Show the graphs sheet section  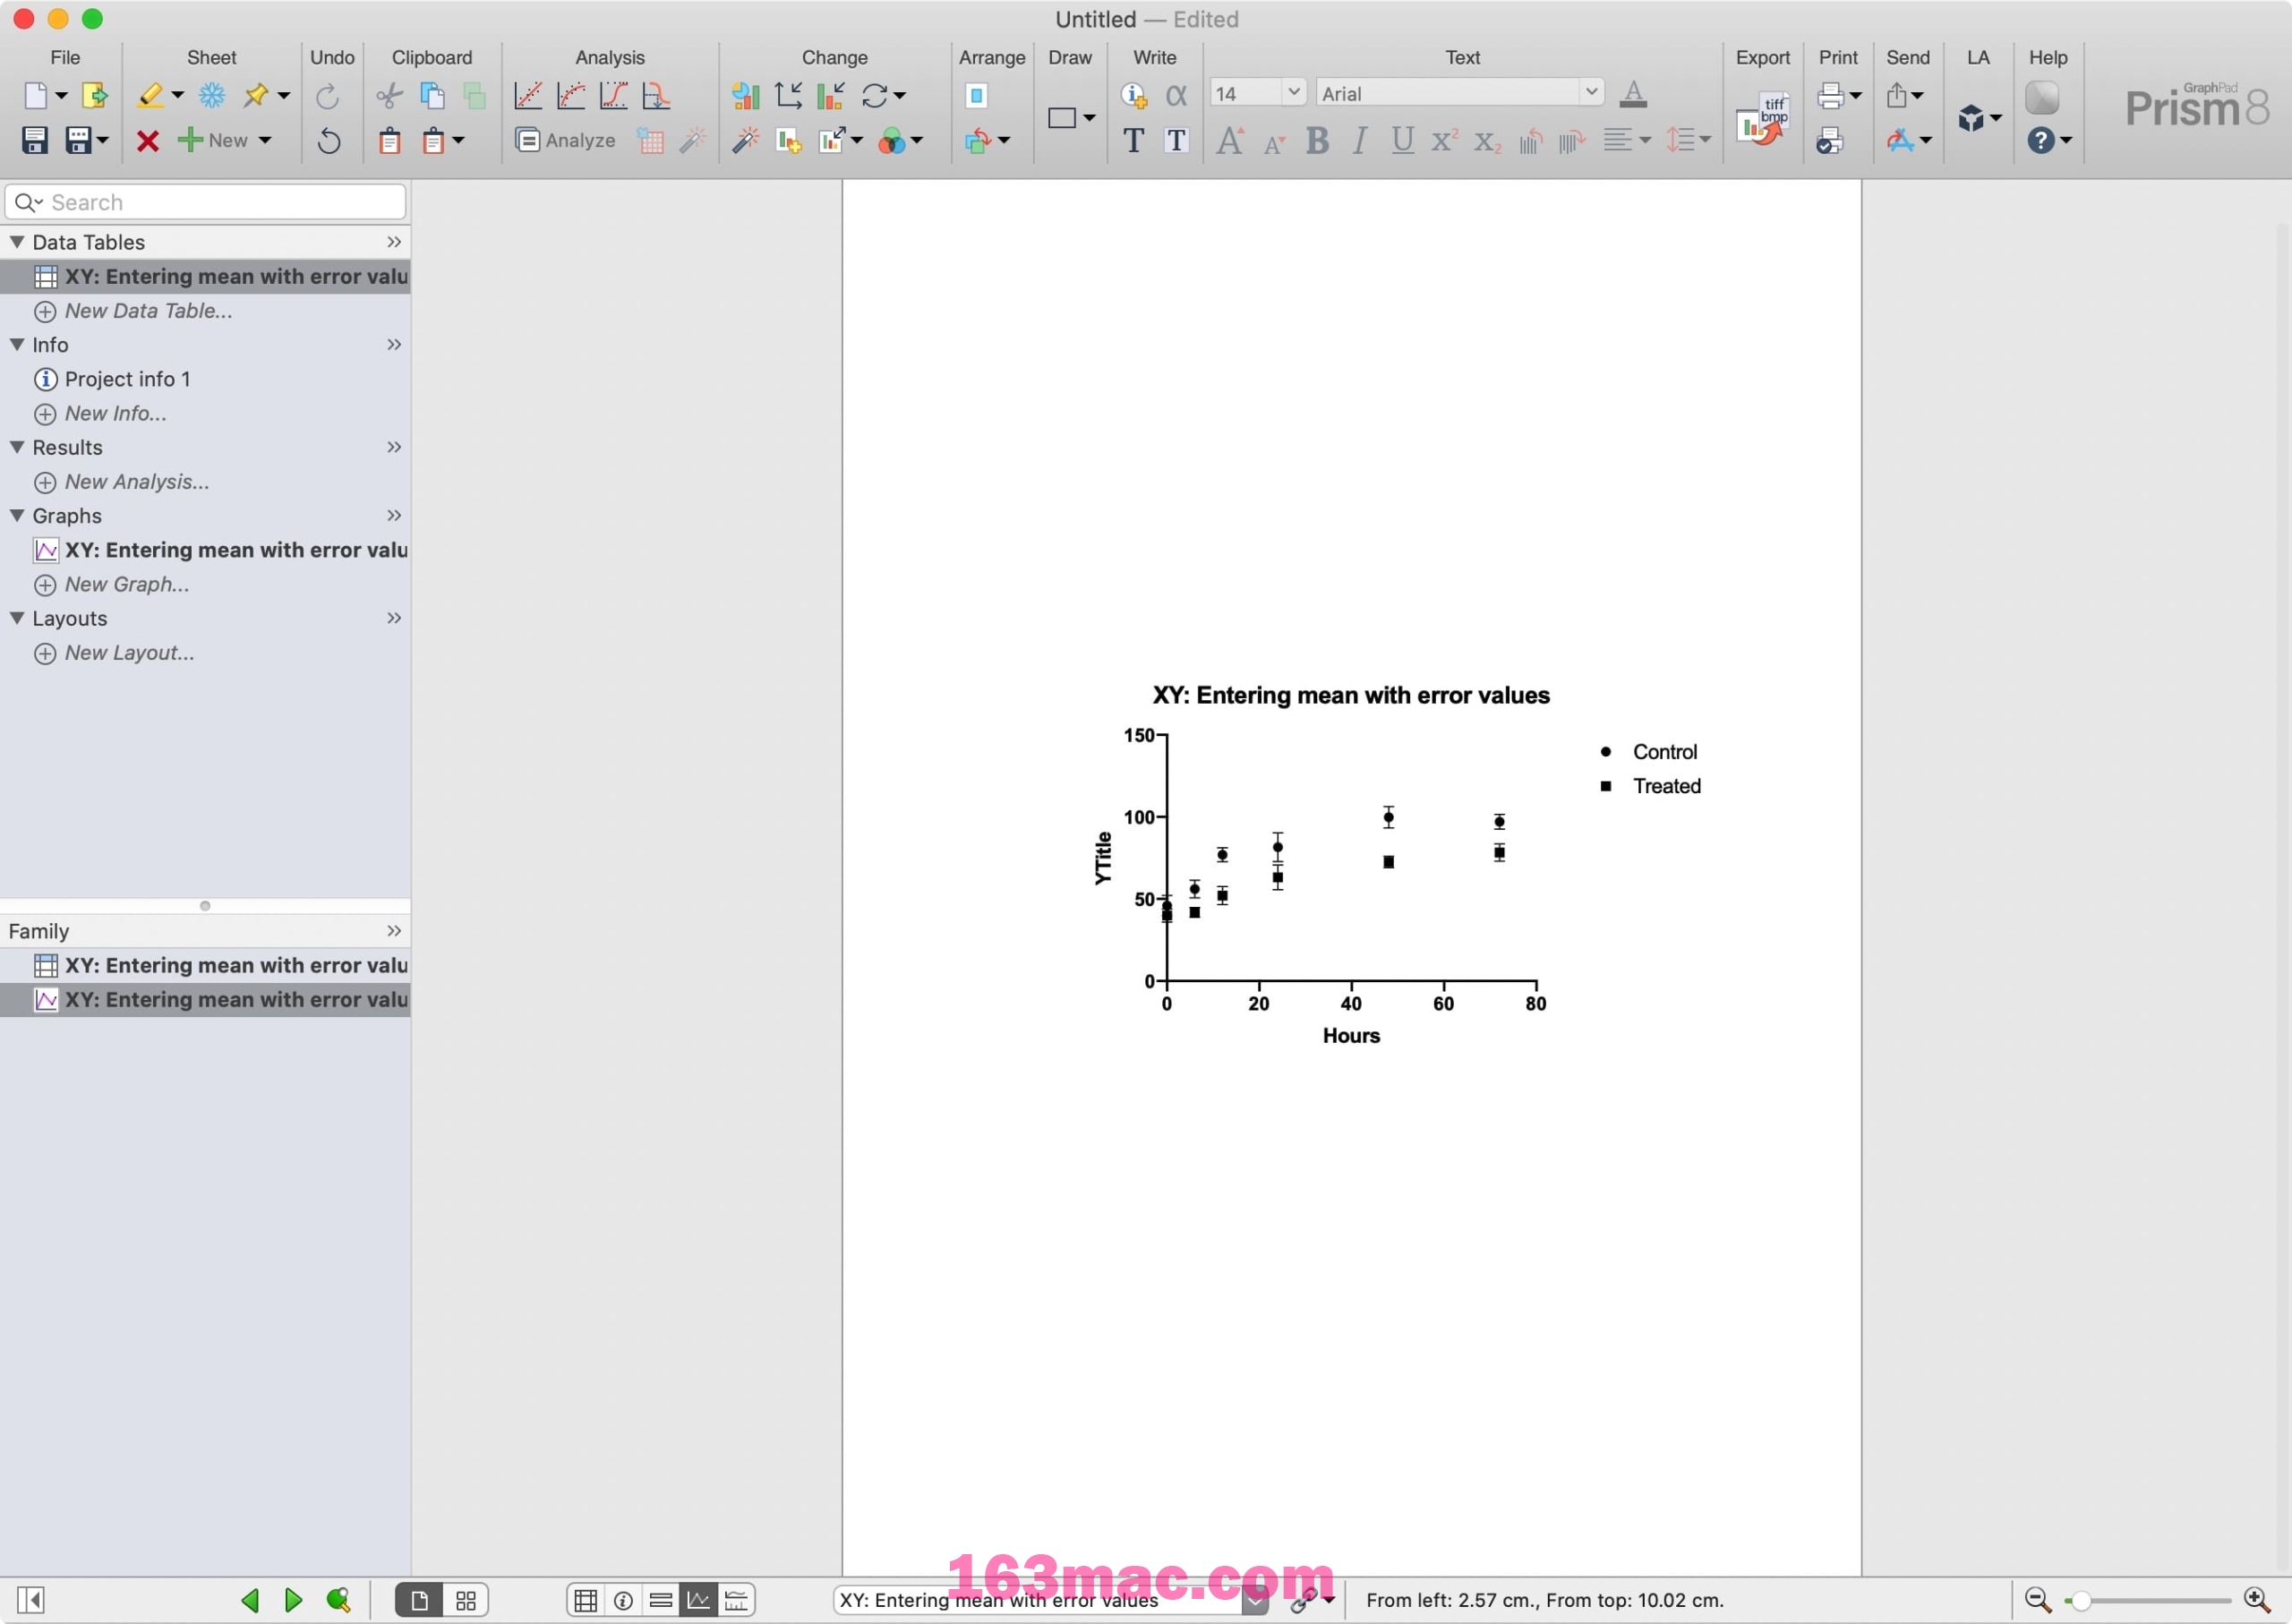pos(698,1601)
